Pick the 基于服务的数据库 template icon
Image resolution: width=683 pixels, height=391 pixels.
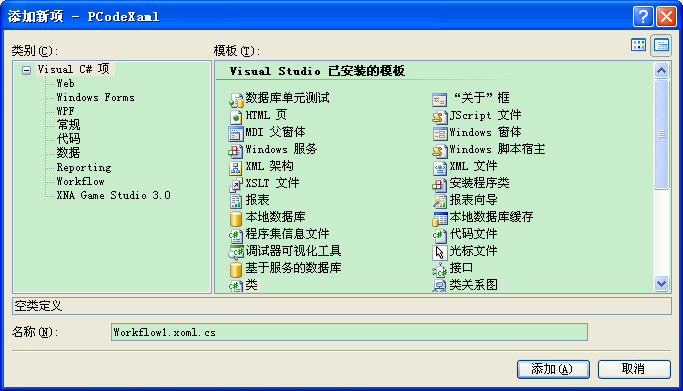[236, 270]
